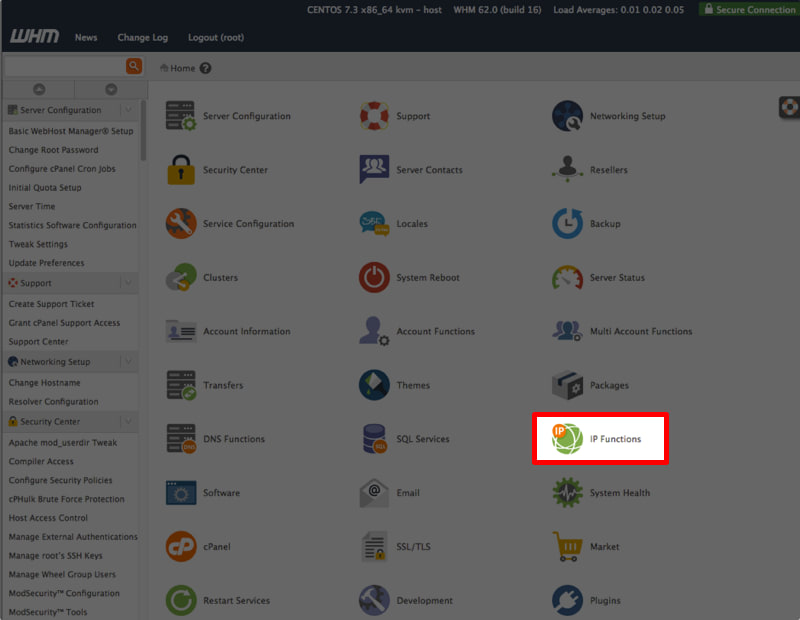Open the Backup clock icon

pyautogui.click(x=567, y=224)
